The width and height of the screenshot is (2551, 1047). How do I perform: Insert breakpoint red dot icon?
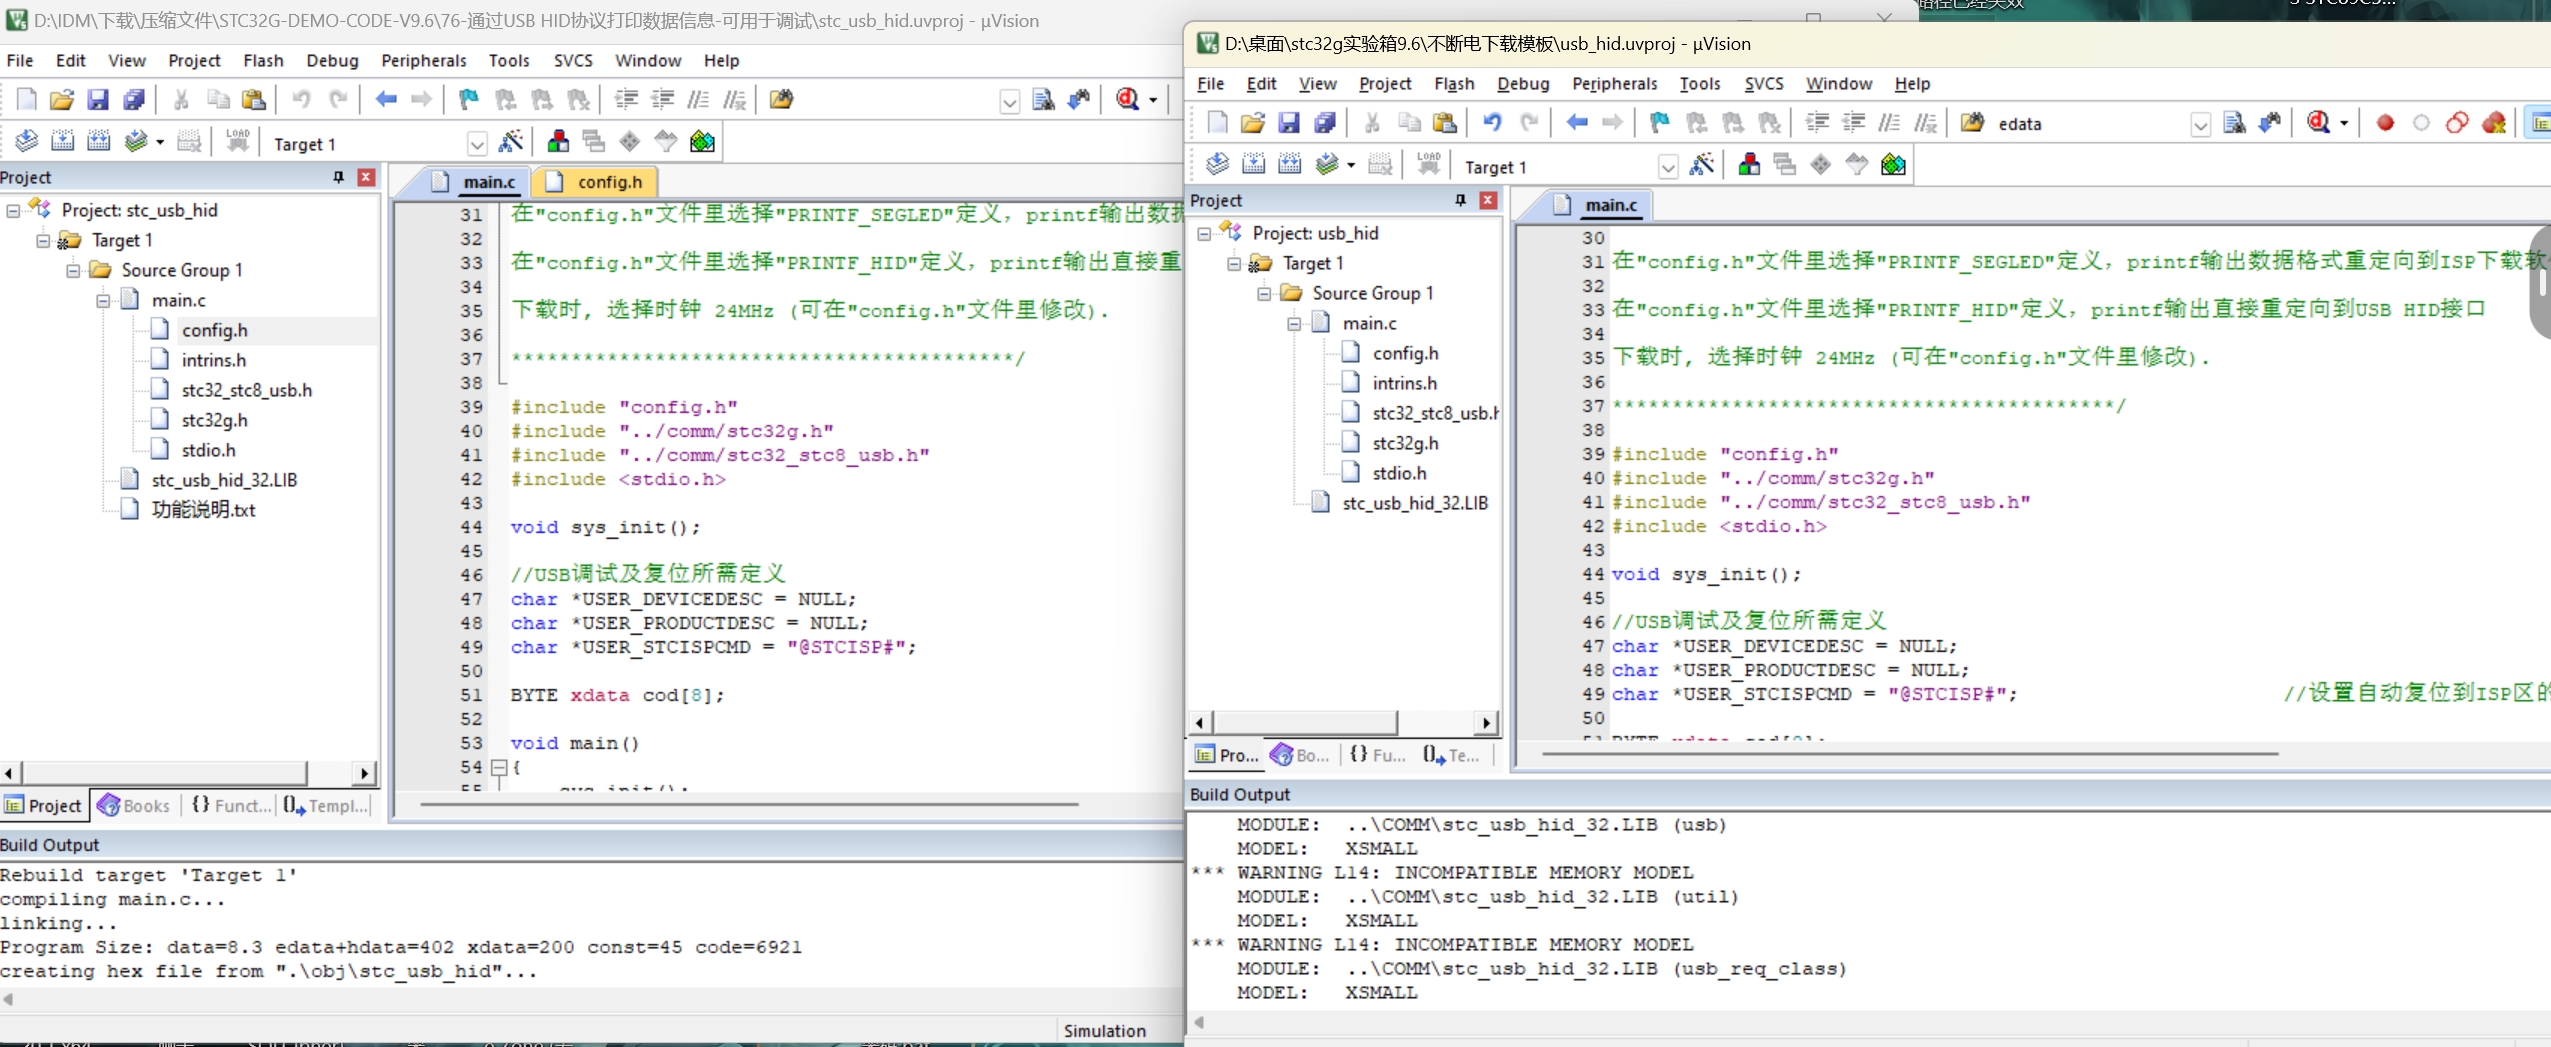(x=2385, y=123)
